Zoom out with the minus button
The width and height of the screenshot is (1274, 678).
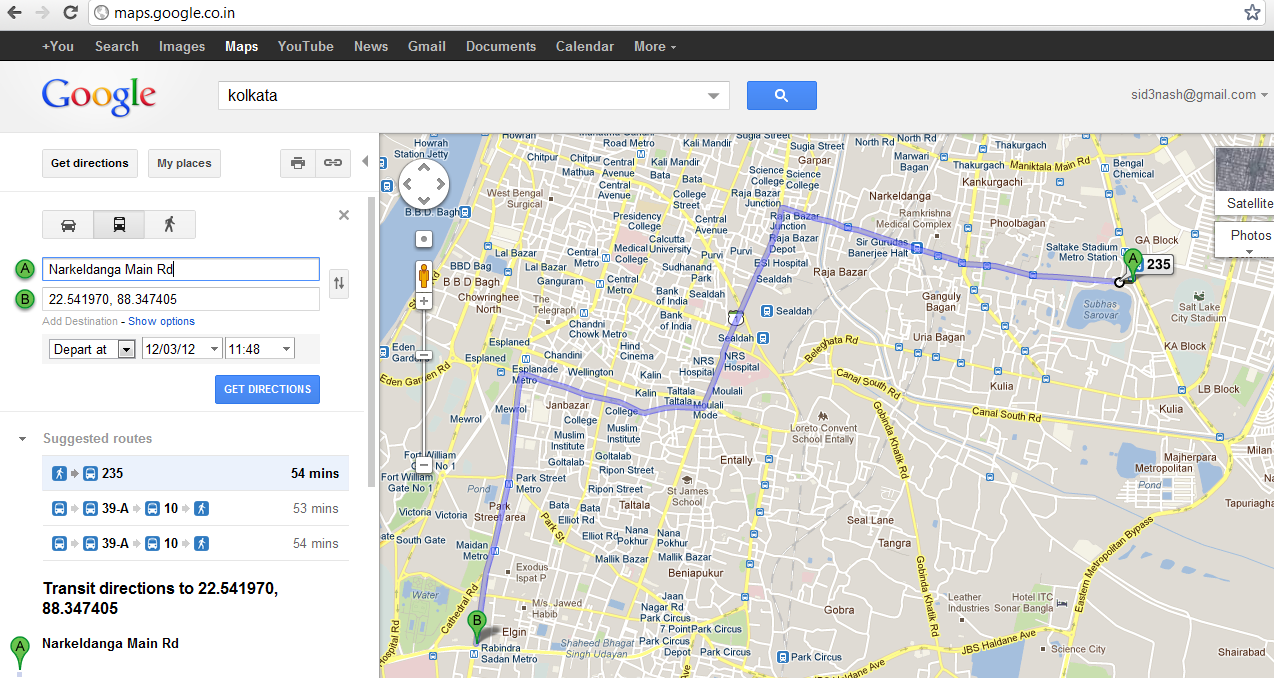click(424, 465)
